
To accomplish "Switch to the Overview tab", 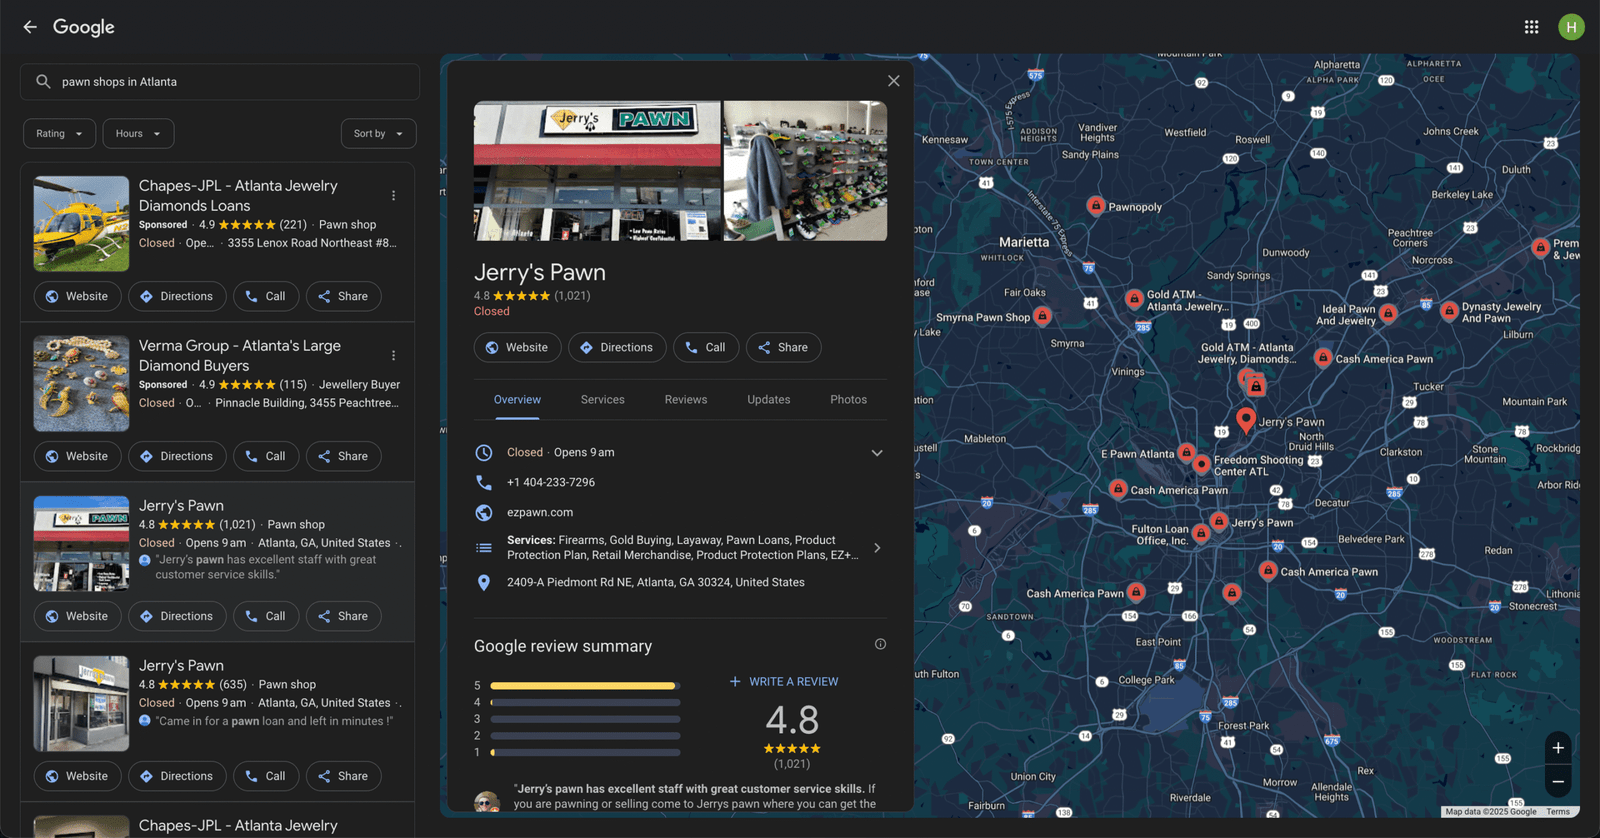I will click(517, 400).
